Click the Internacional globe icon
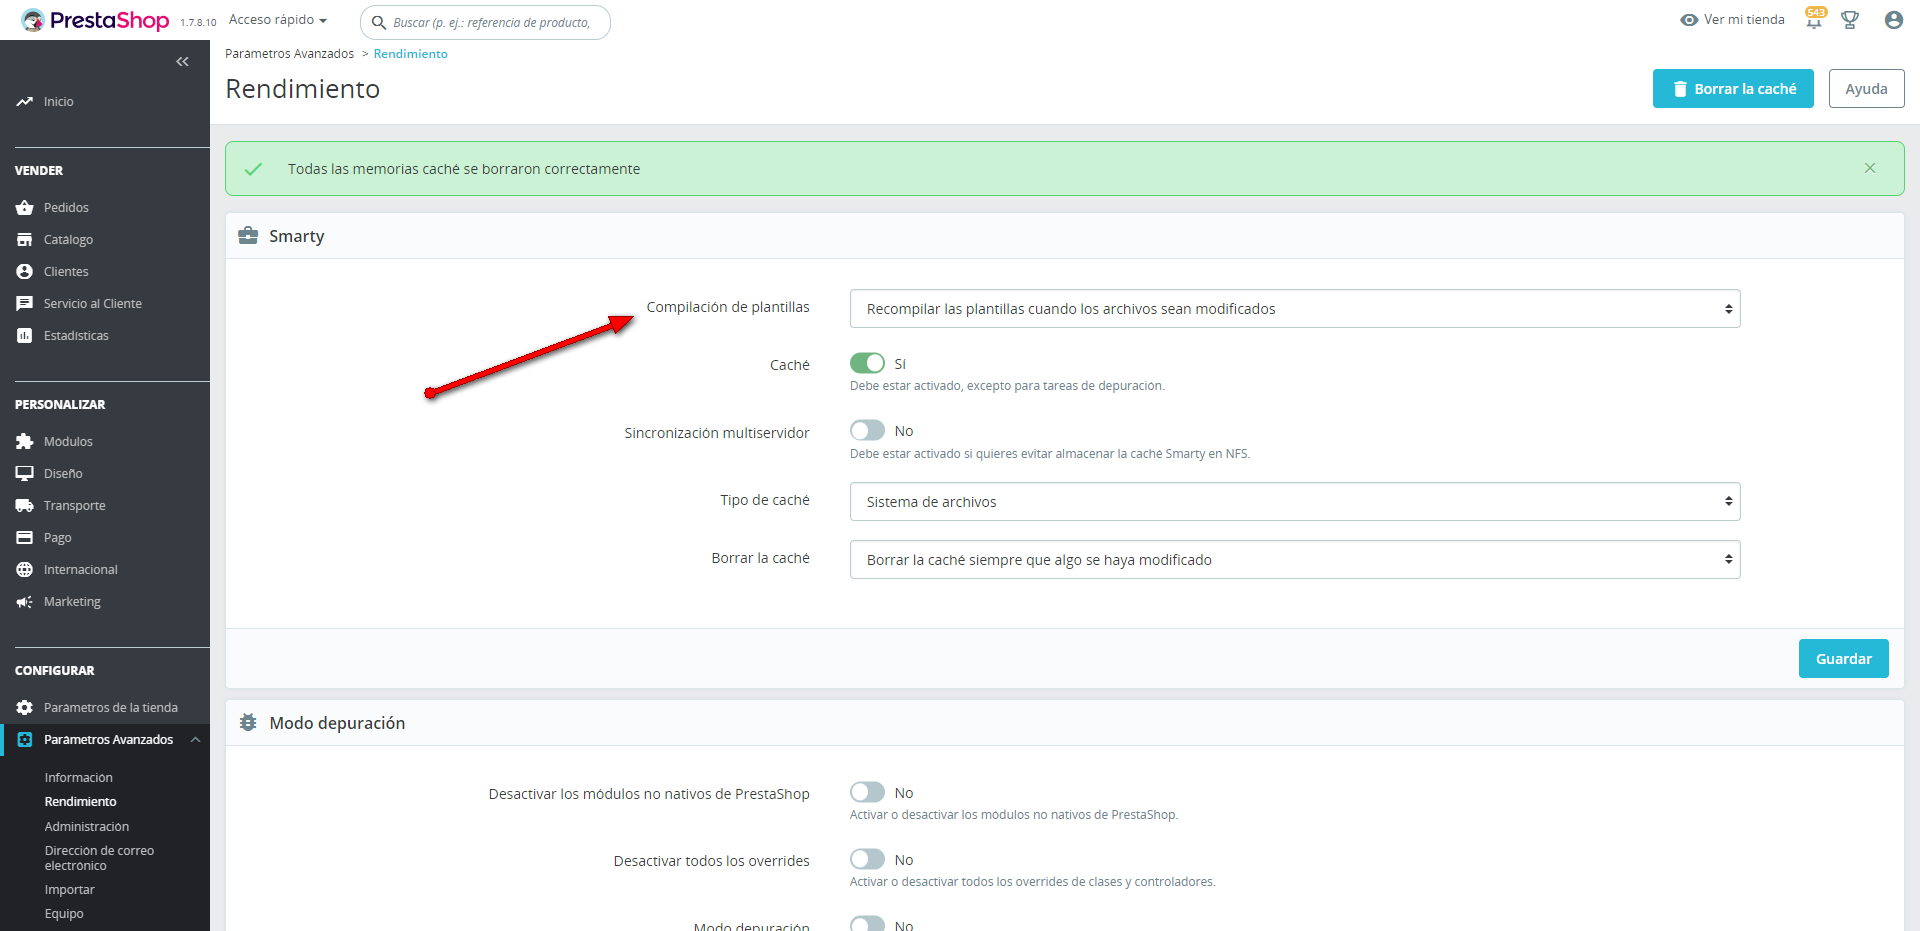The width and height of the screenshot is (1920, 931). point(24,570)
